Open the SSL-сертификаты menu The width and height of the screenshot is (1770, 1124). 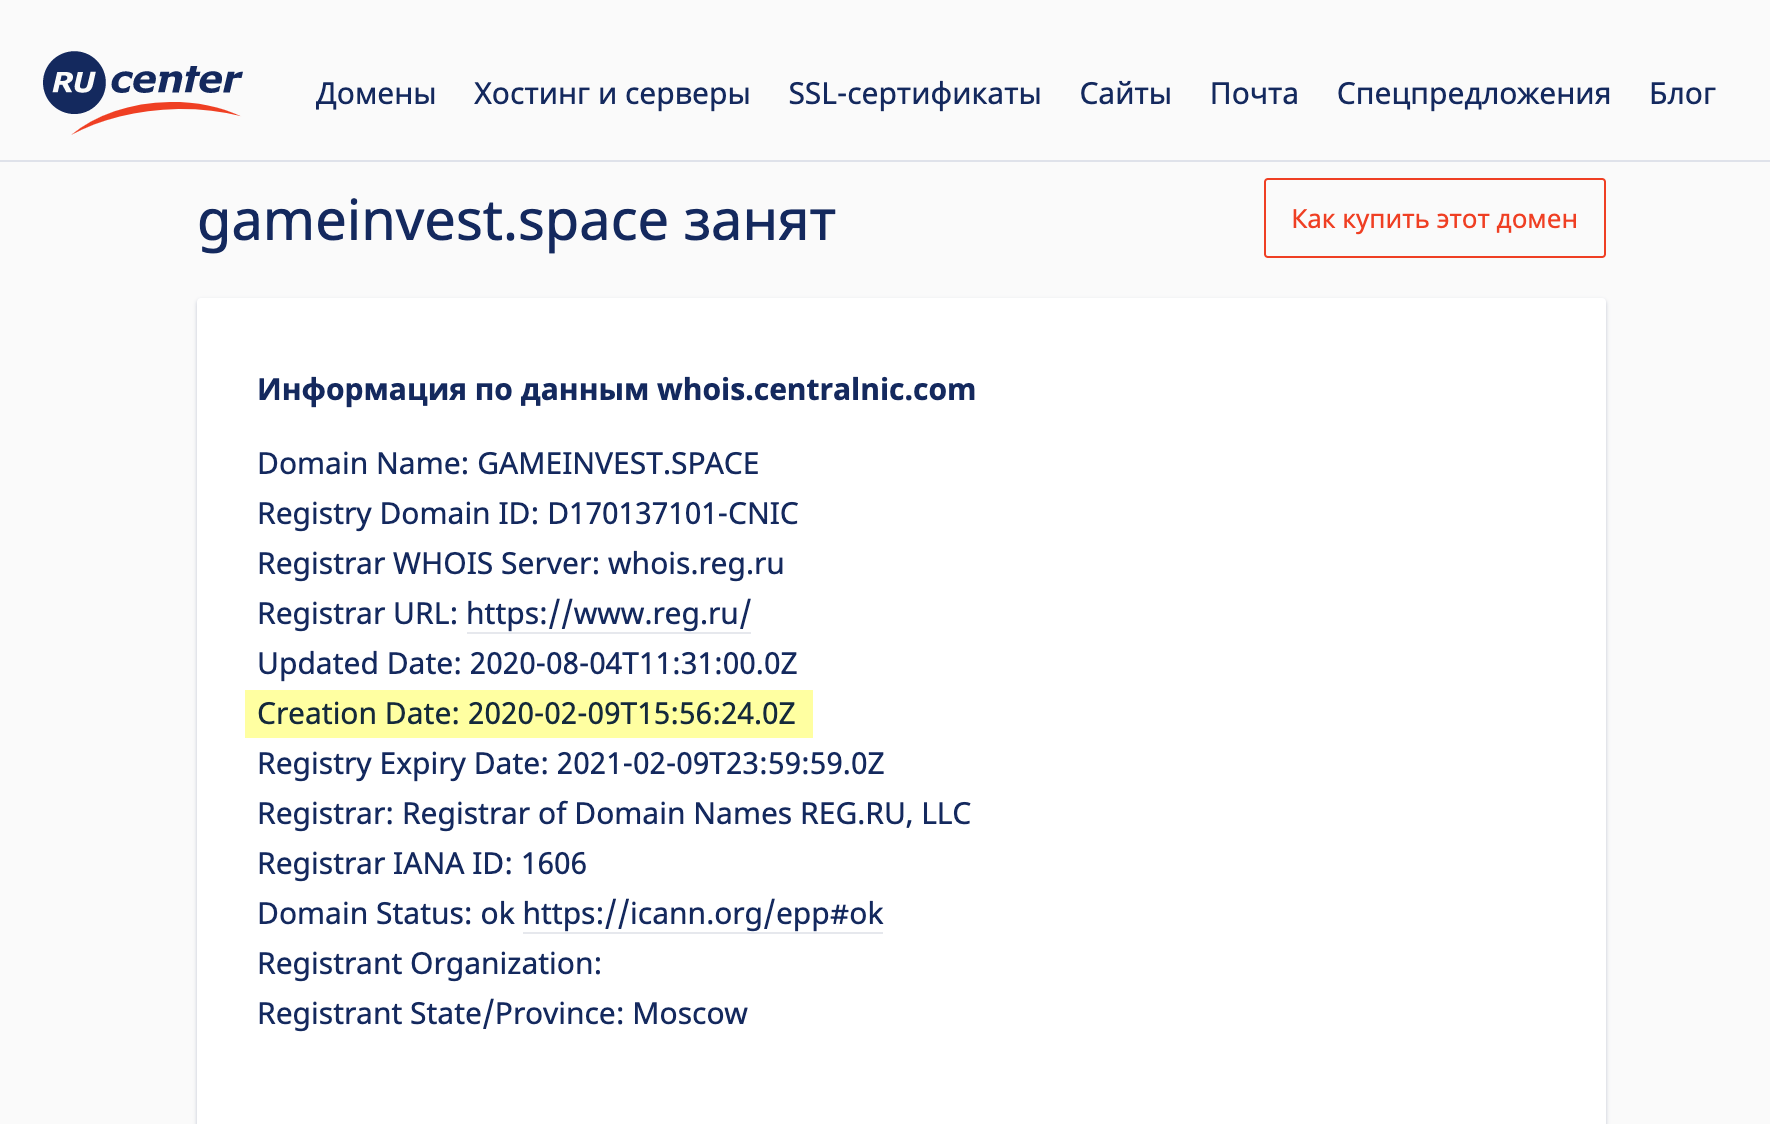coord(914,94)
